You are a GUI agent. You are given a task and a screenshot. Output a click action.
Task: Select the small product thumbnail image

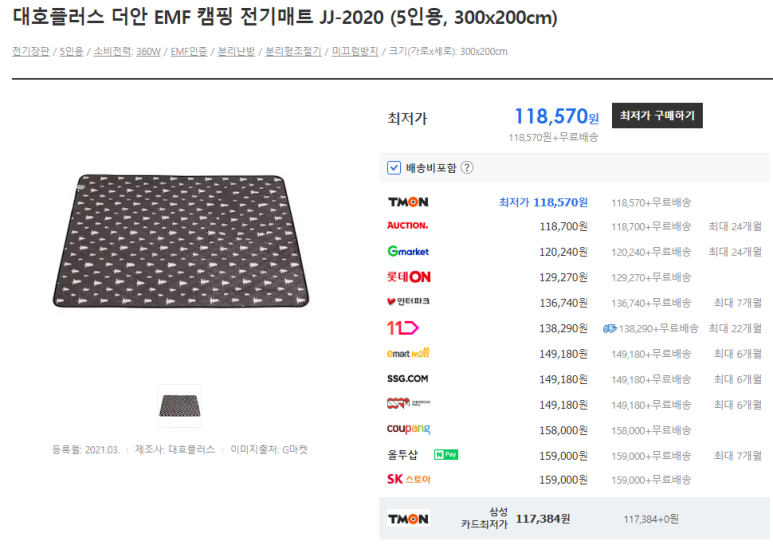coord(180,406)
